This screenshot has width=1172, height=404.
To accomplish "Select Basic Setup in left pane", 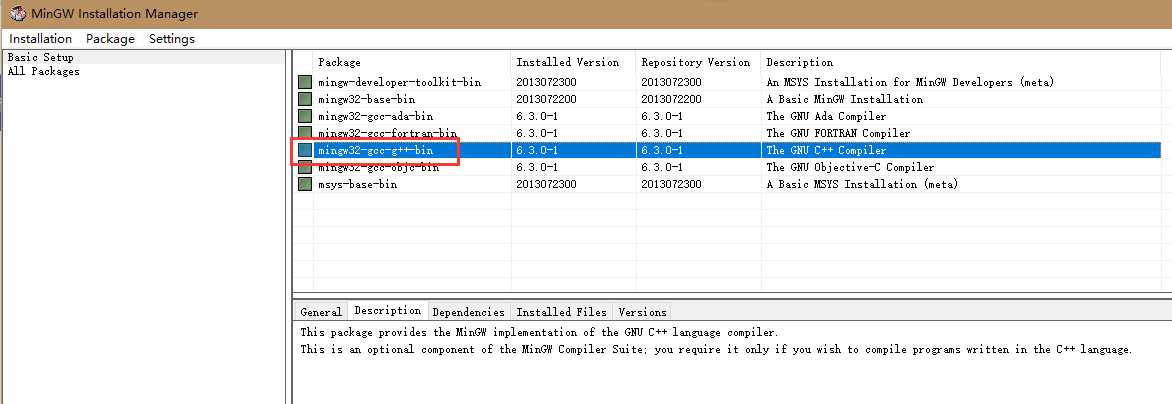I will click(40, 58).
